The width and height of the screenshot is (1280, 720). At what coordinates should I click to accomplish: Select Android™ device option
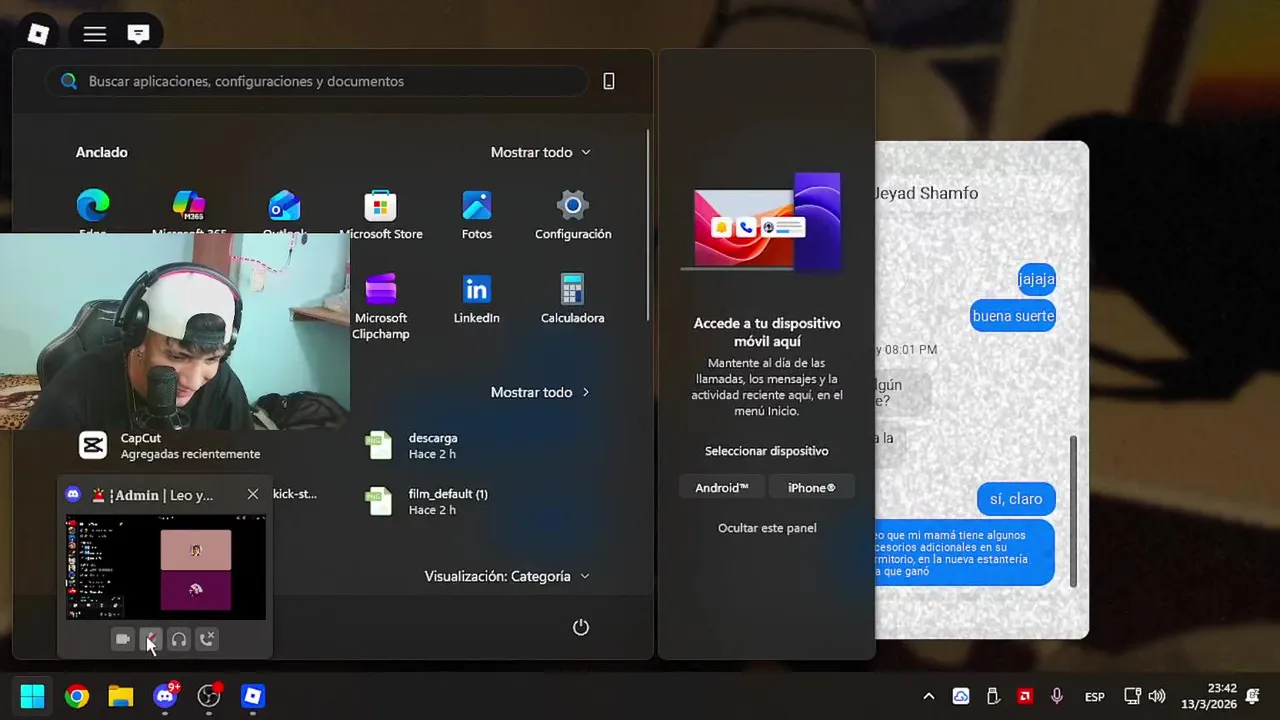point(722,488)
